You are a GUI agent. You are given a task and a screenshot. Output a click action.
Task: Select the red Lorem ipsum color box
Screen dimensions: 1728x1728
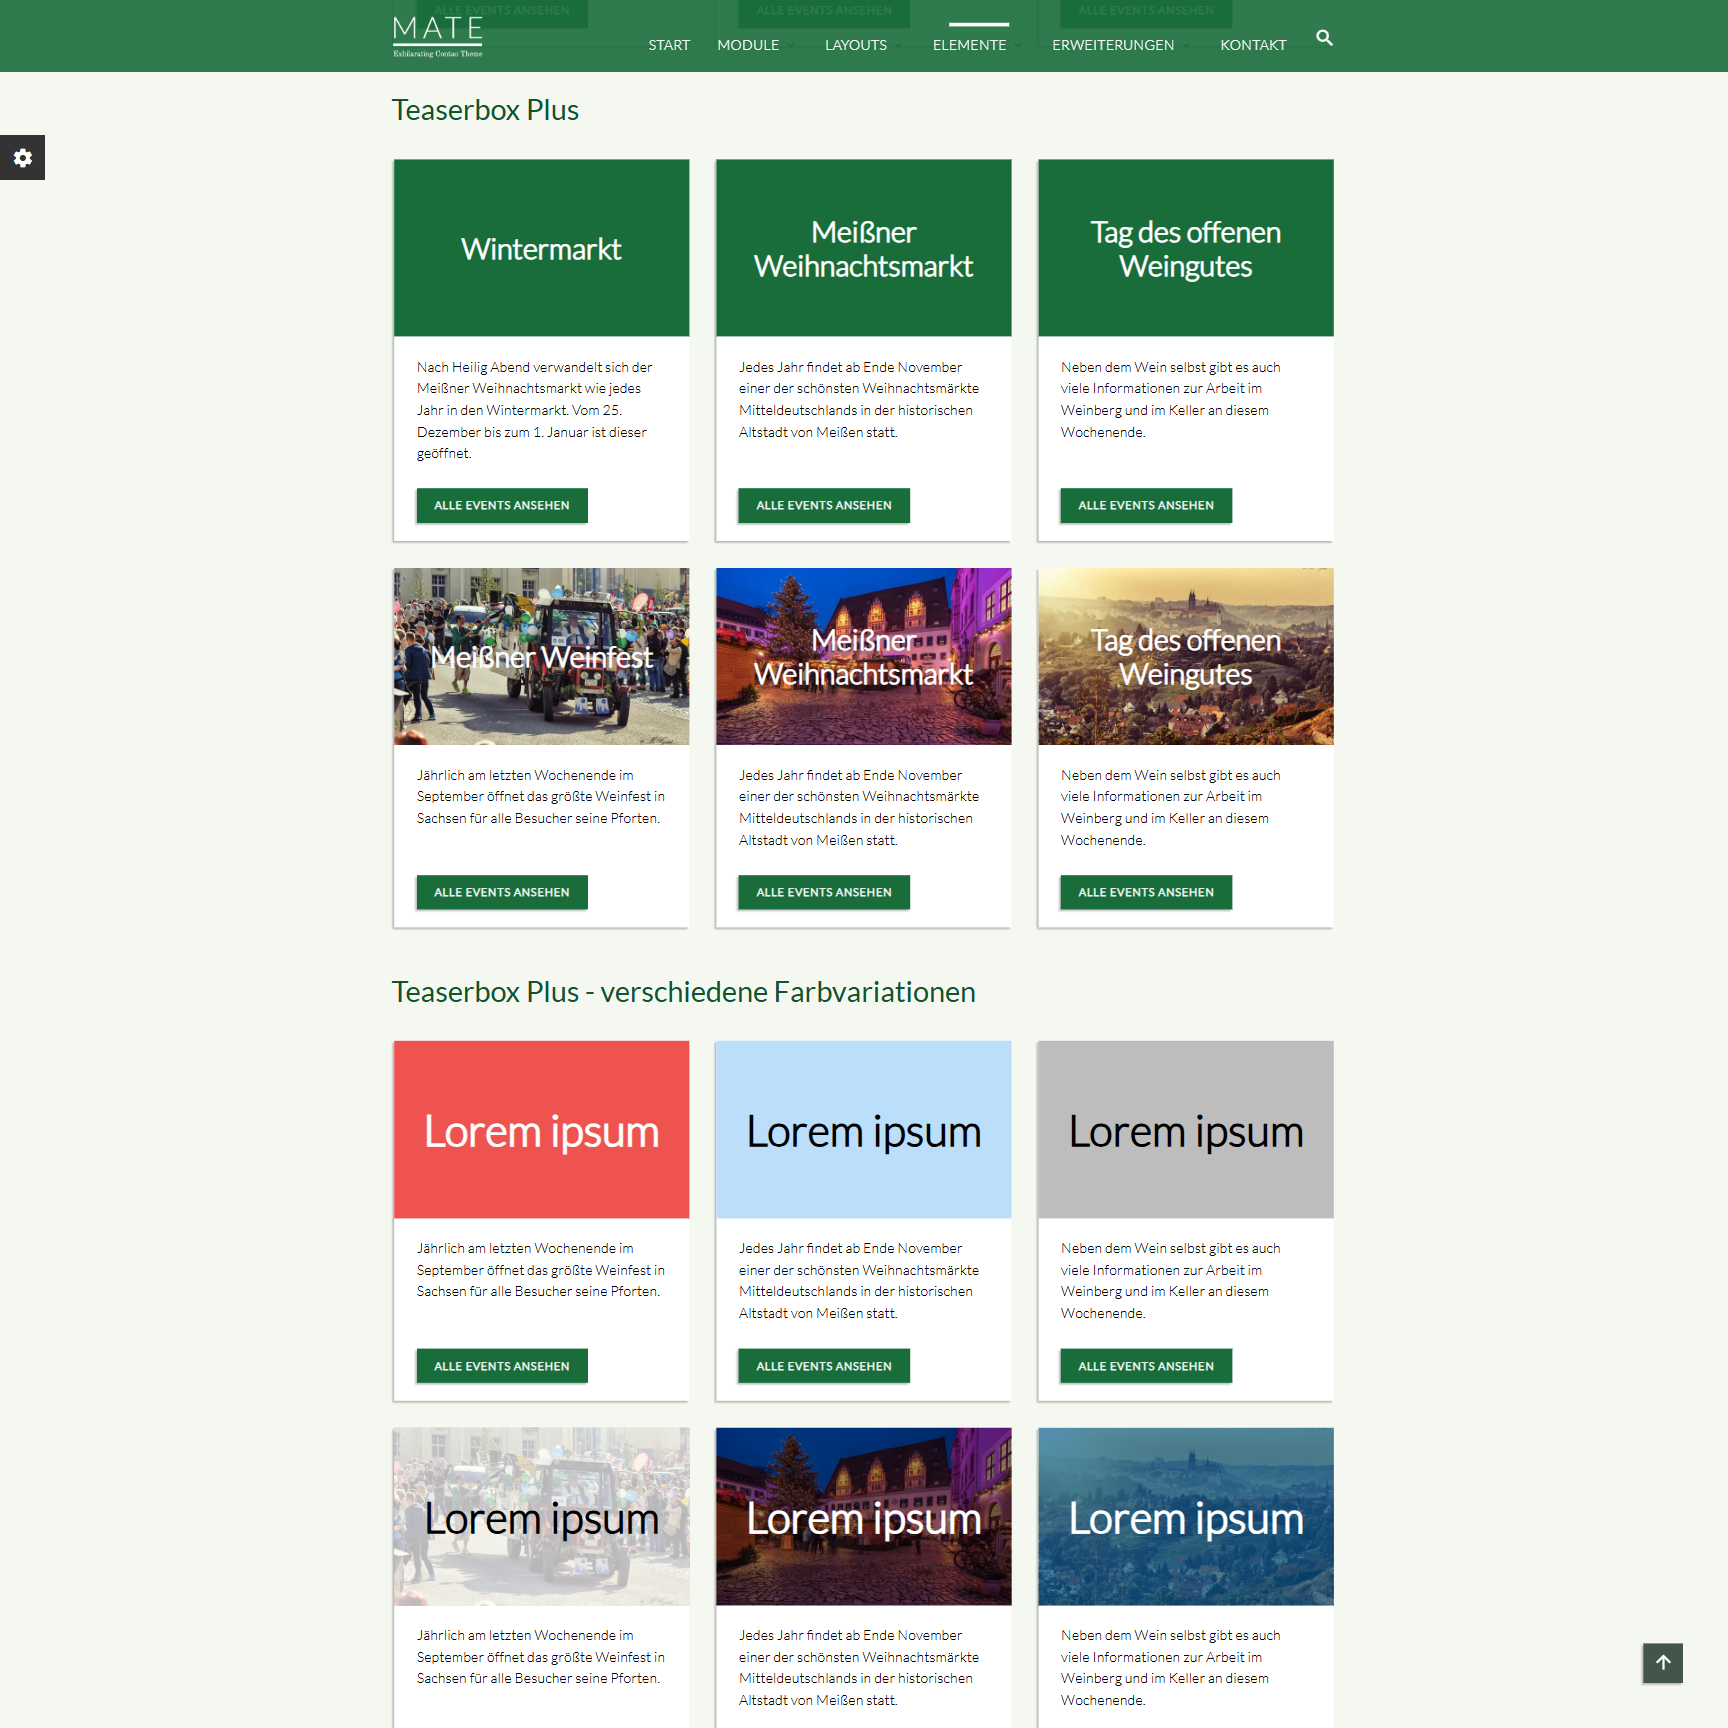[x=541, y=1130]
